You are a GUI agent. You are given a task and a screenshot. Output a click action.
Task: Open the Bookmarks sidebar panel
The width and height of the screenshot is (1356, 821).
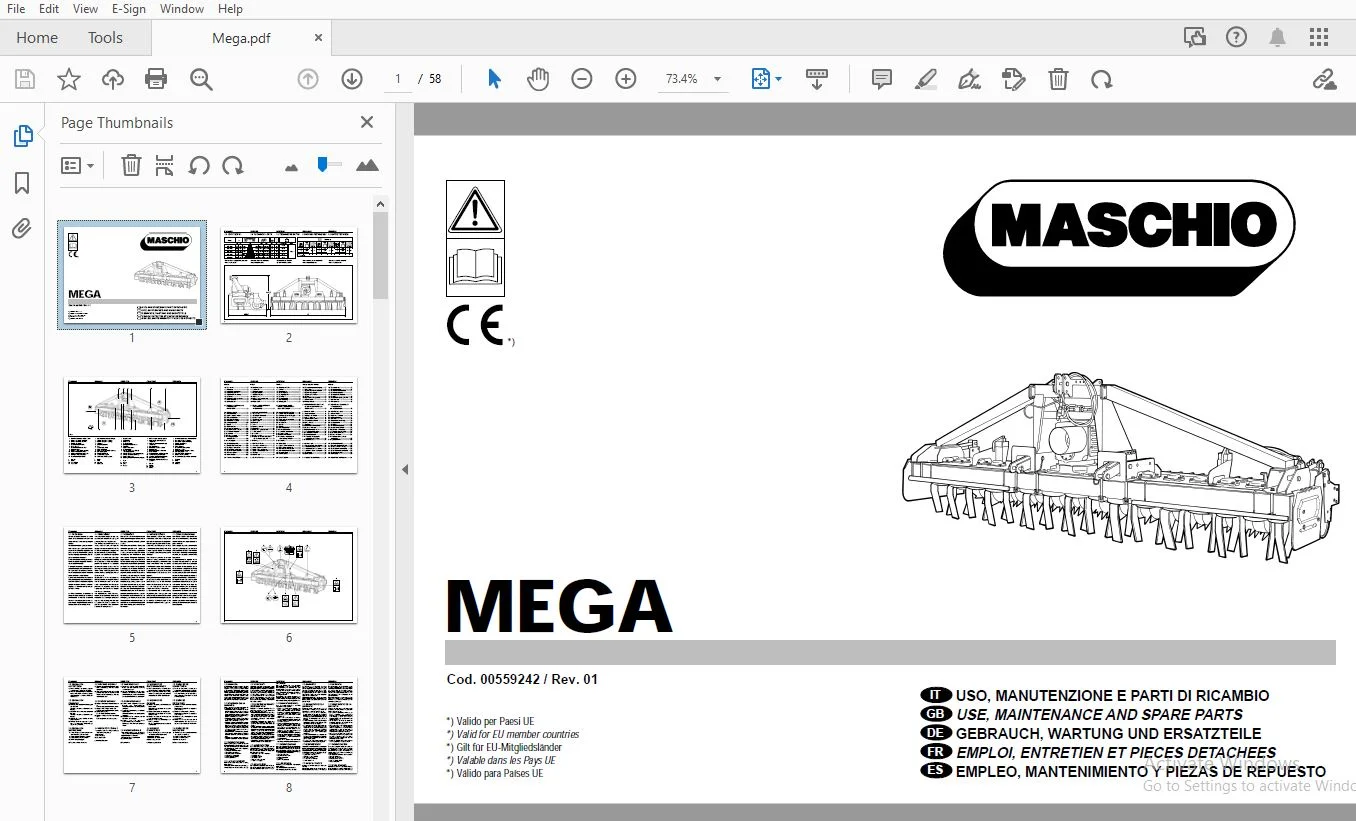point(22,183)
